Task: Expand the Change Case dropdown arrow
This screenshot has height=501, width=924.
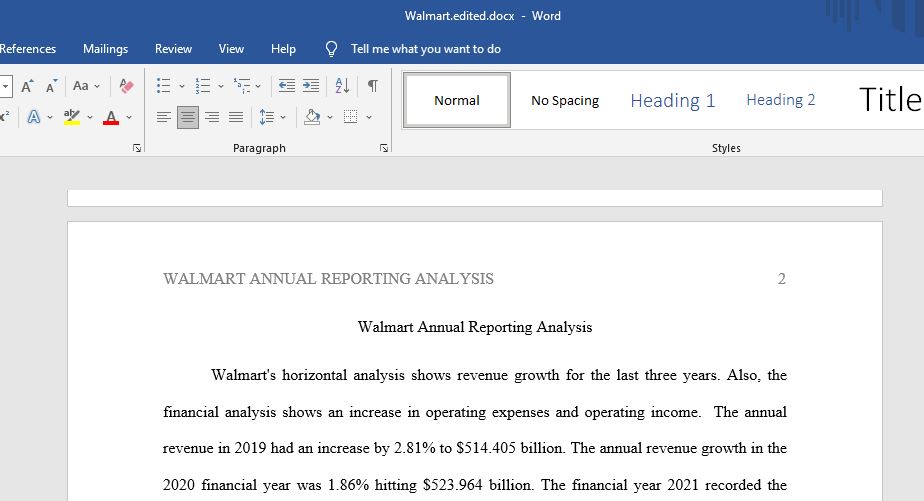Action: 97,86
